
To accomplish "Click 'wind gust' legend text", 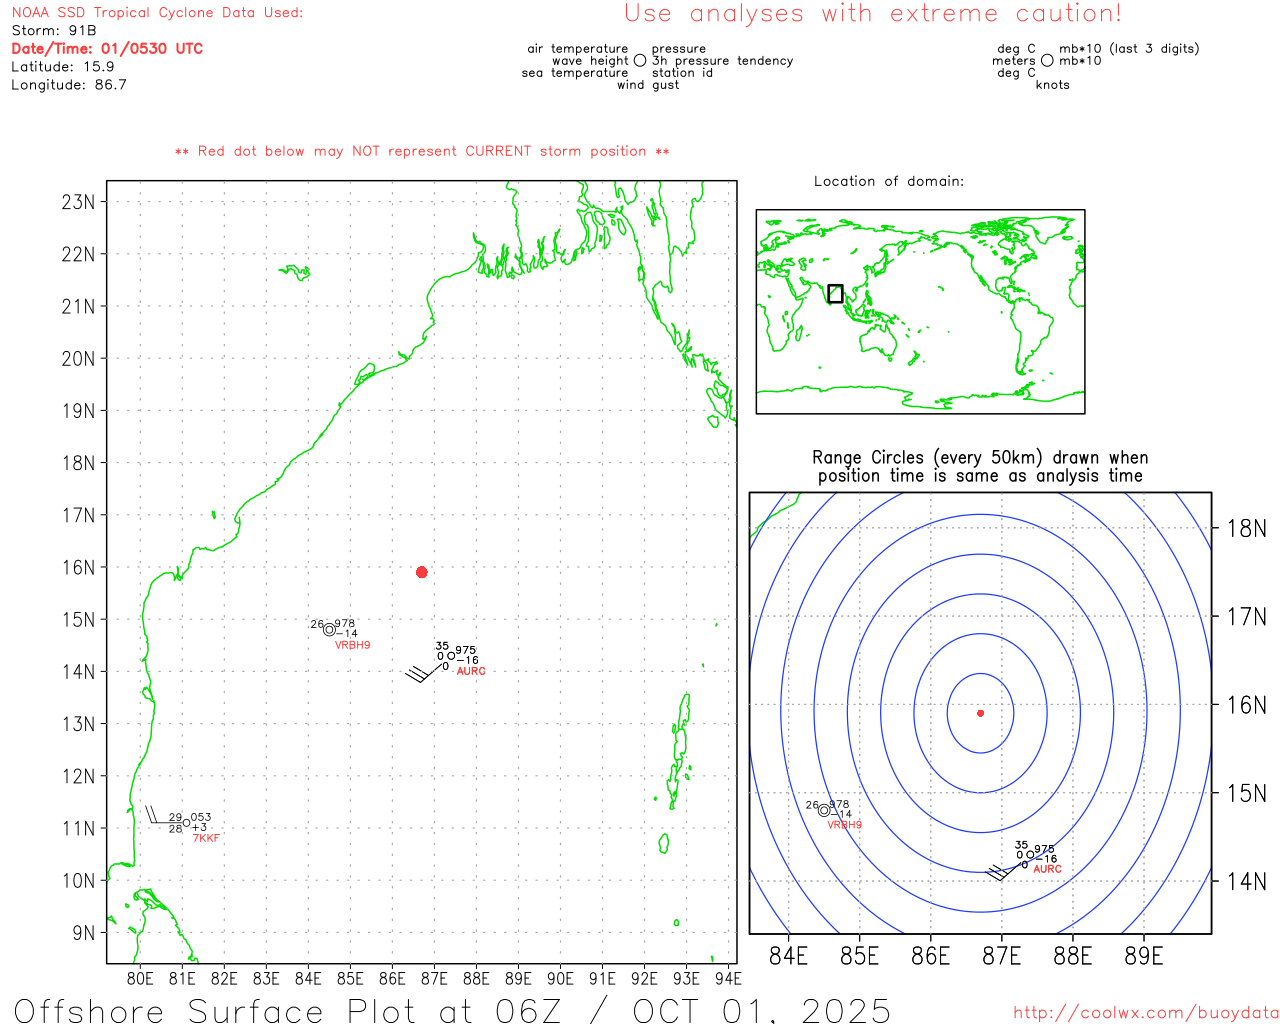I will 648,85.
